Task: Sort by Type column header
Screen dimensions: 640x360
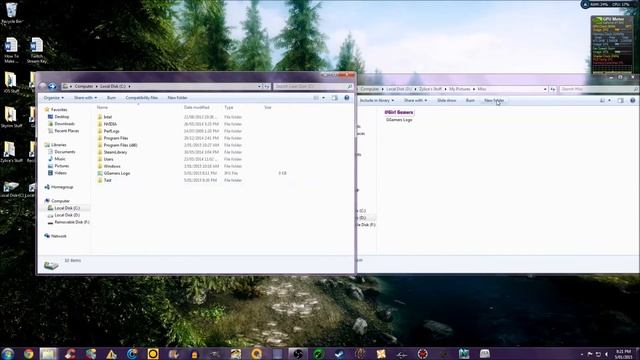Action: coord(229,107)
